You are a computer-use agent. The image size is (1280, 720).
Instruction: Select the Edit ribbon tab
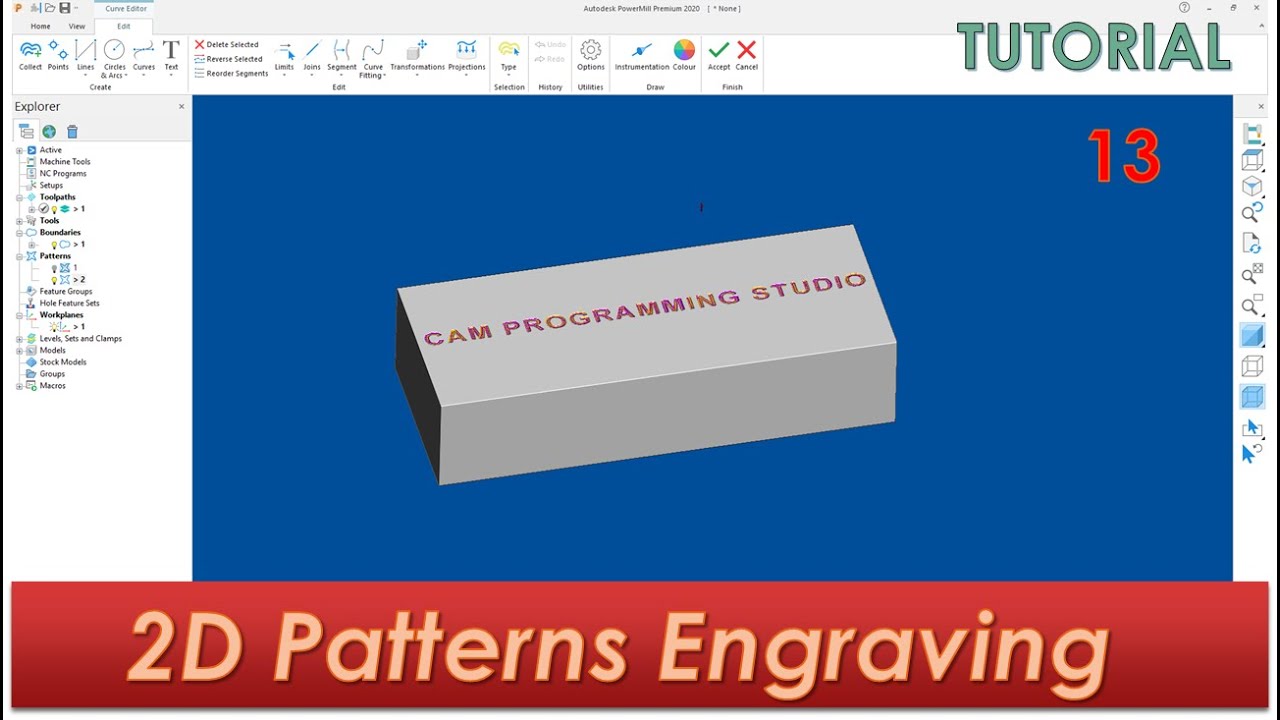(x=123, y=26)
